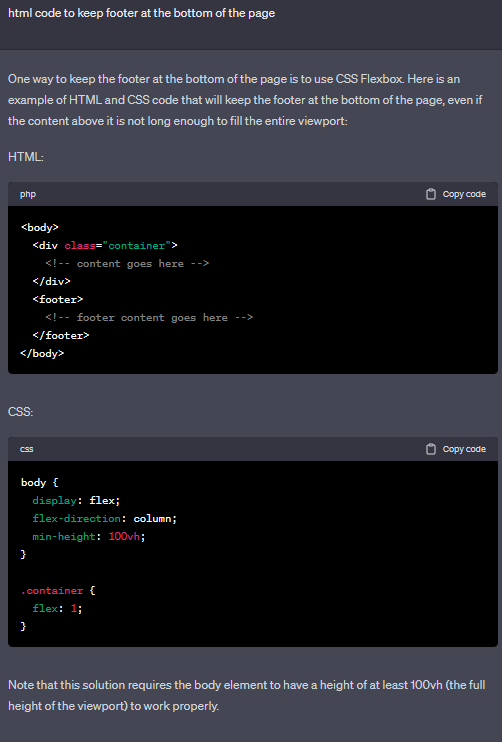
Task: Click the closing </body> tag line
Action: [x=42, y=353]
